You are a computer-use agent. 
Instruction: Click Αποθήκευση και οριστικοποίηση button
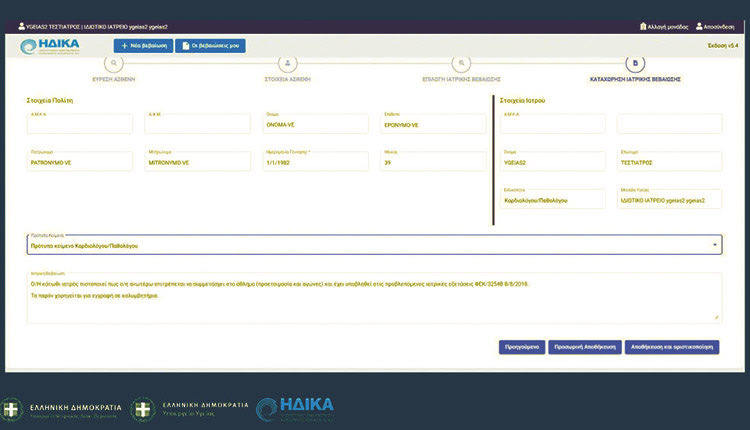click(672, 347)
